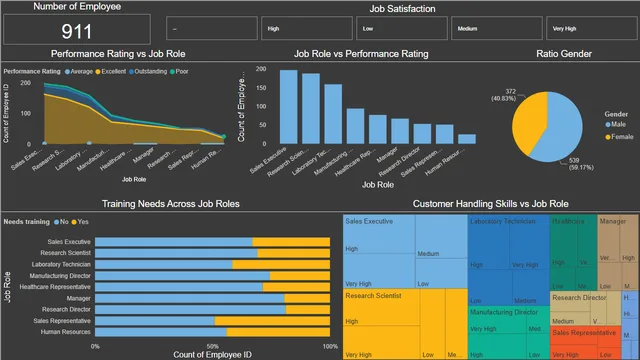Click the 372 (40.83%) pie label
This screenshot has height=360, width=640.
[504, 95]
